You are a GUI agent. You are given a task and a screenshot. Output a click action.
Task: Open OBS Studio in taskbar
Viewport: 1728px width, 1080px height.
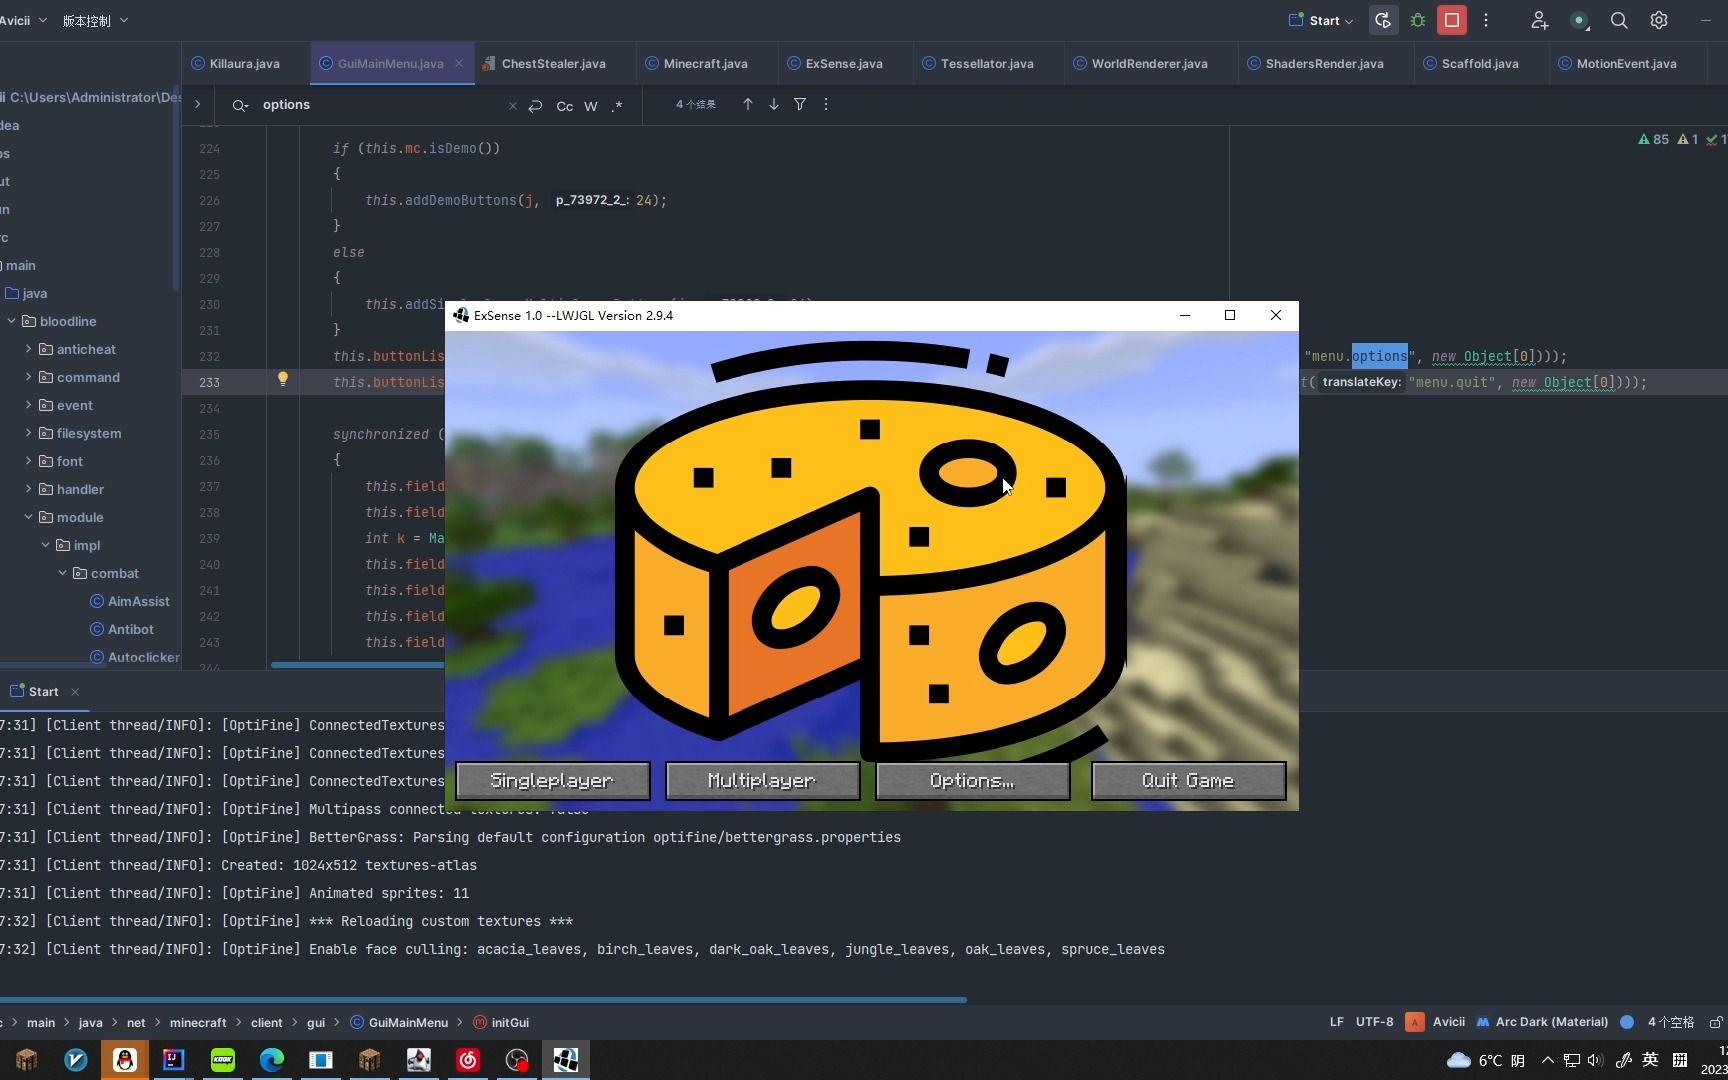pos(517,1060)
